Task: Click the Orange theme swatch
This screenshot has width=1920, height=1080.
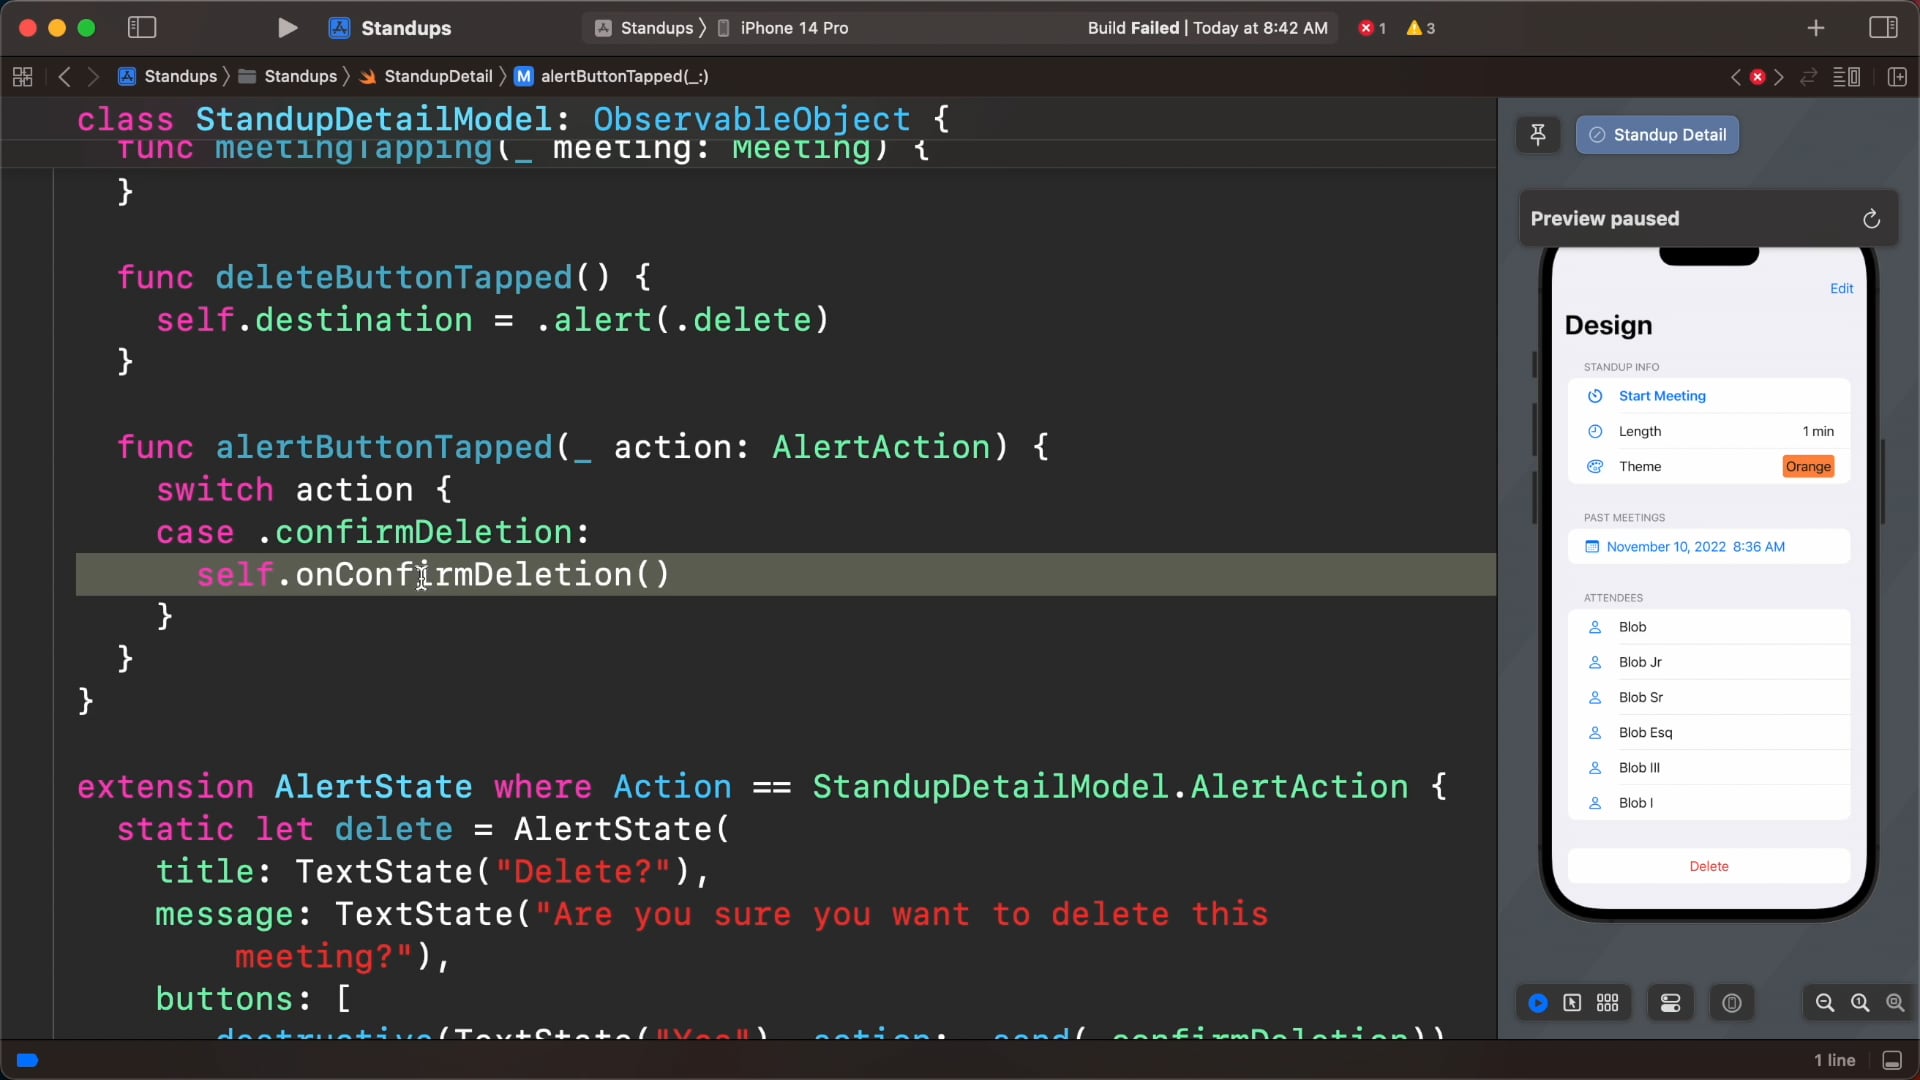Action: pos(1808,467)
